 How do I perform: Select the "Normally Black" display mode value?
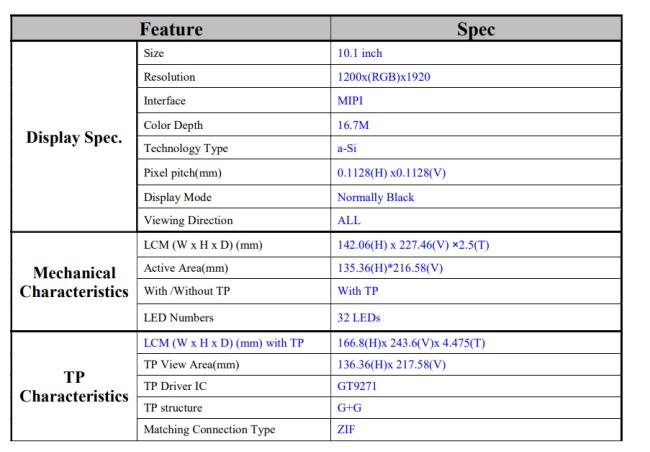pos(376,197)
